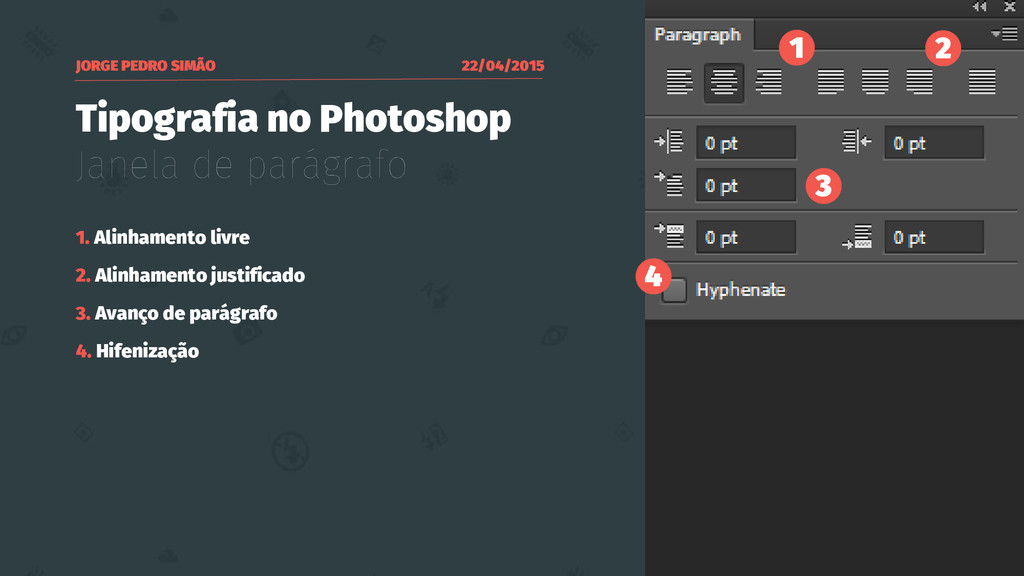Collapse the panel with double arrows
This screenshot has width=1024, height=576.
point(979,7)
